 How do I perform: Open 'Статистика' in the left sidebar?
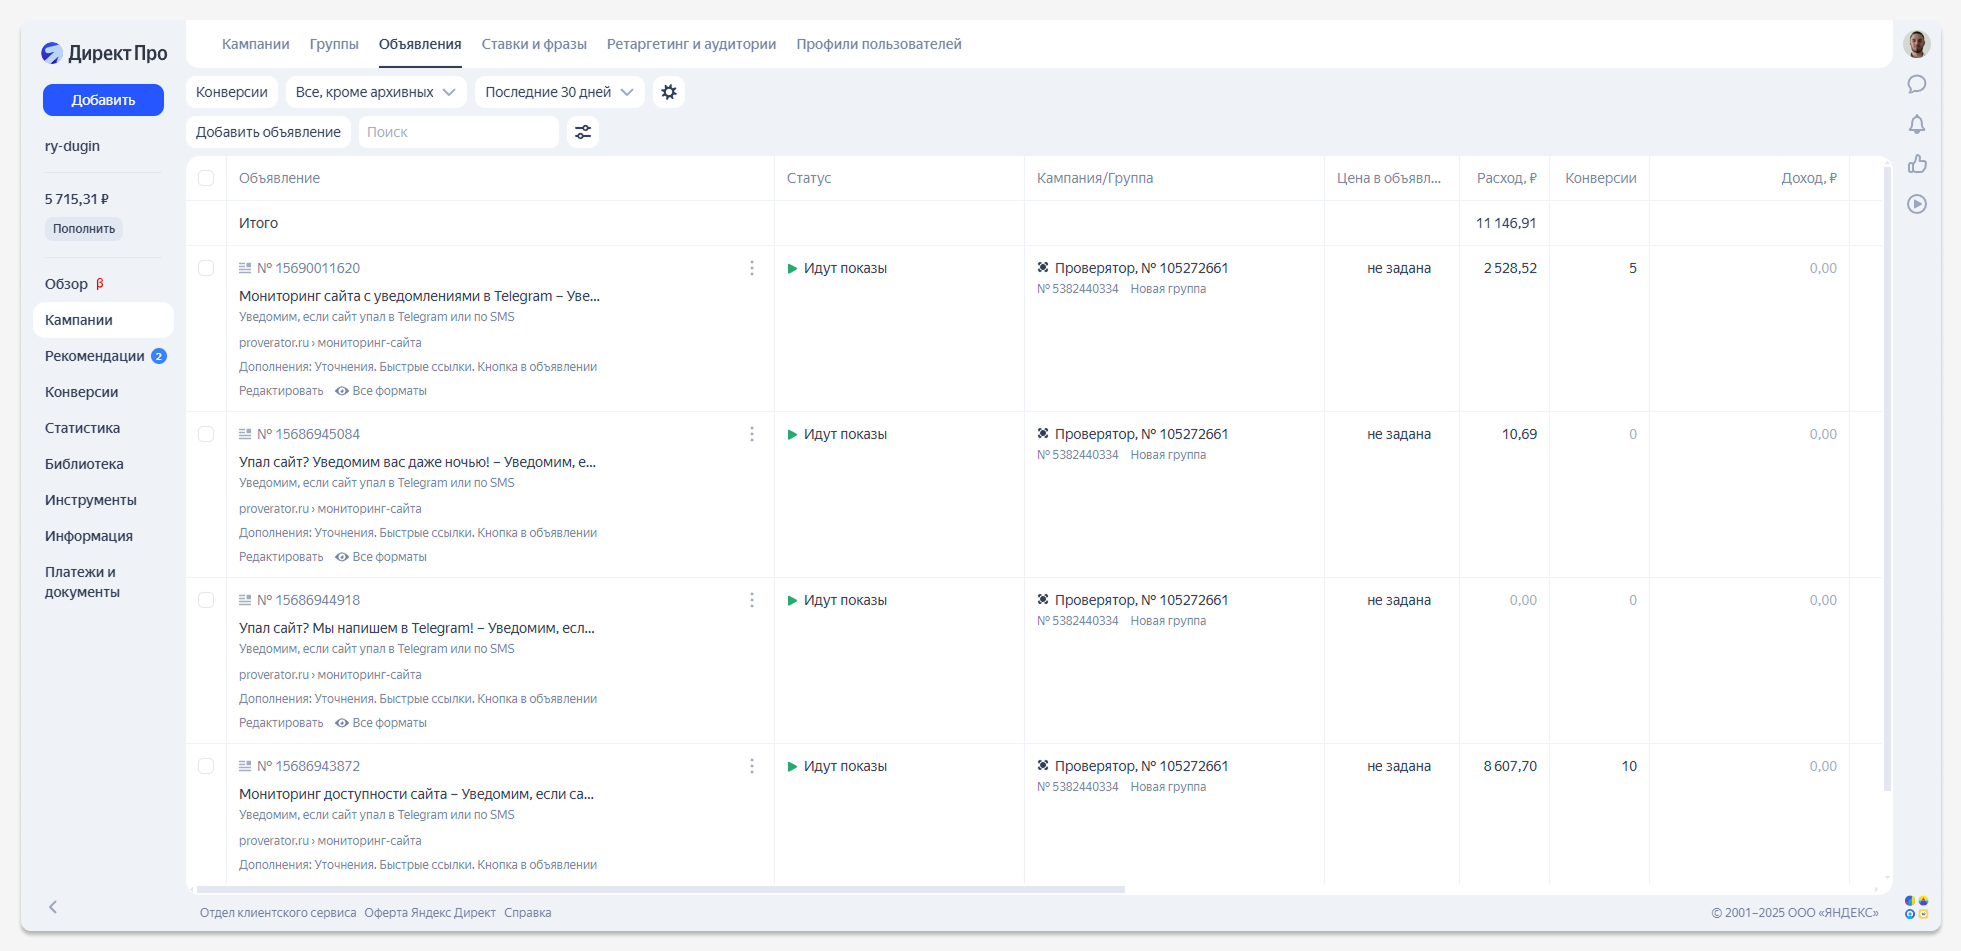point(82,428)
